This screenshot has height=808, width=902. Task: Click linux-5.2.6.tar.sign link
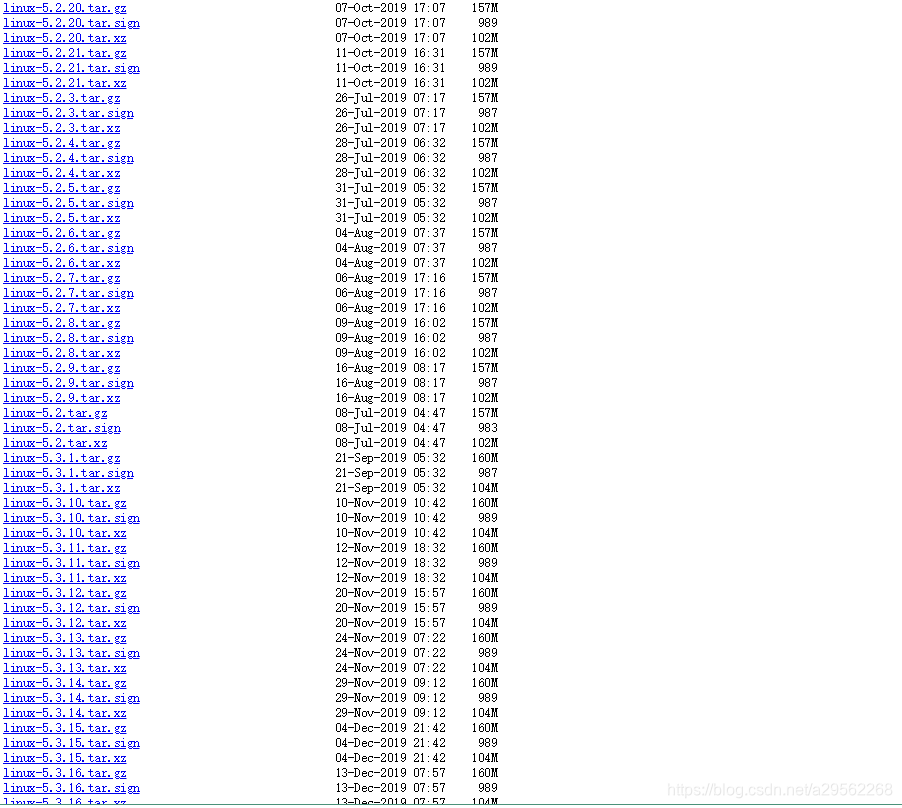click(68, 248)
